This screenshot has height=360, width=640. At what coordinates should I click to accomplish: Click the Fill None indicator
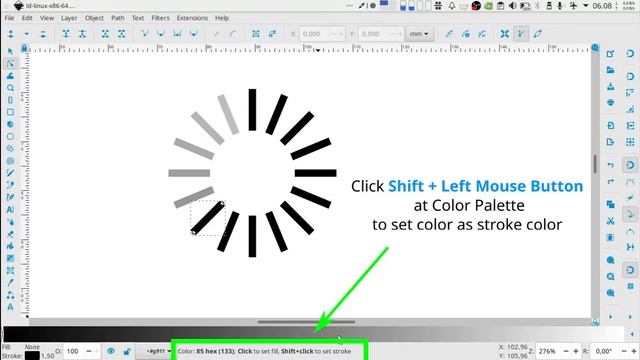(32, 347)
